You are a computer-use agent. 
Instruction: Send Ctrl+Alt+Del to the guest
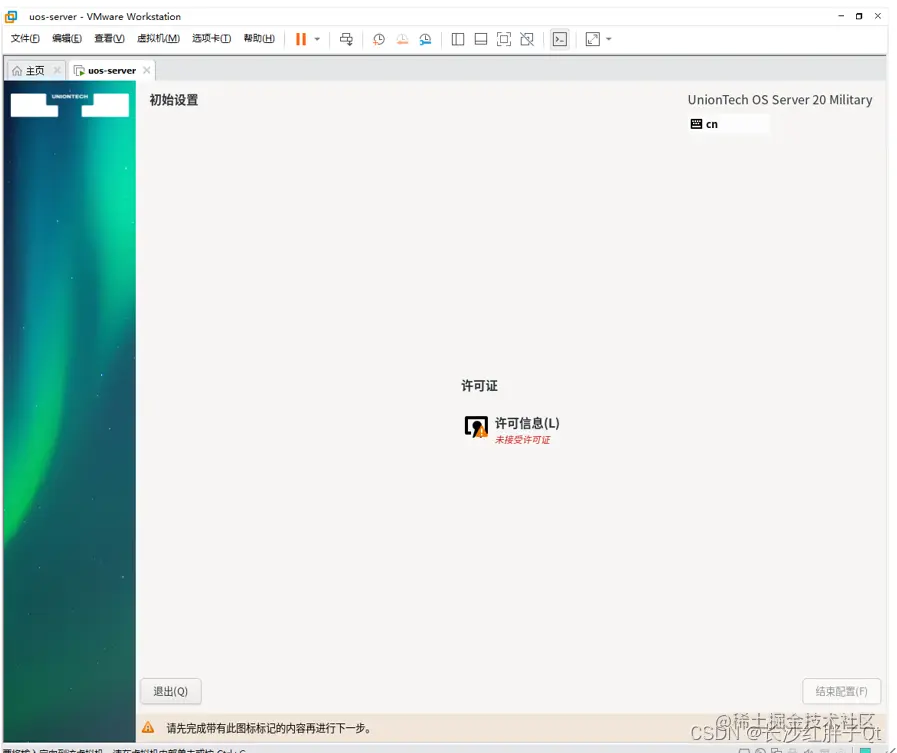pyautogui.click(x=347, y=39)
